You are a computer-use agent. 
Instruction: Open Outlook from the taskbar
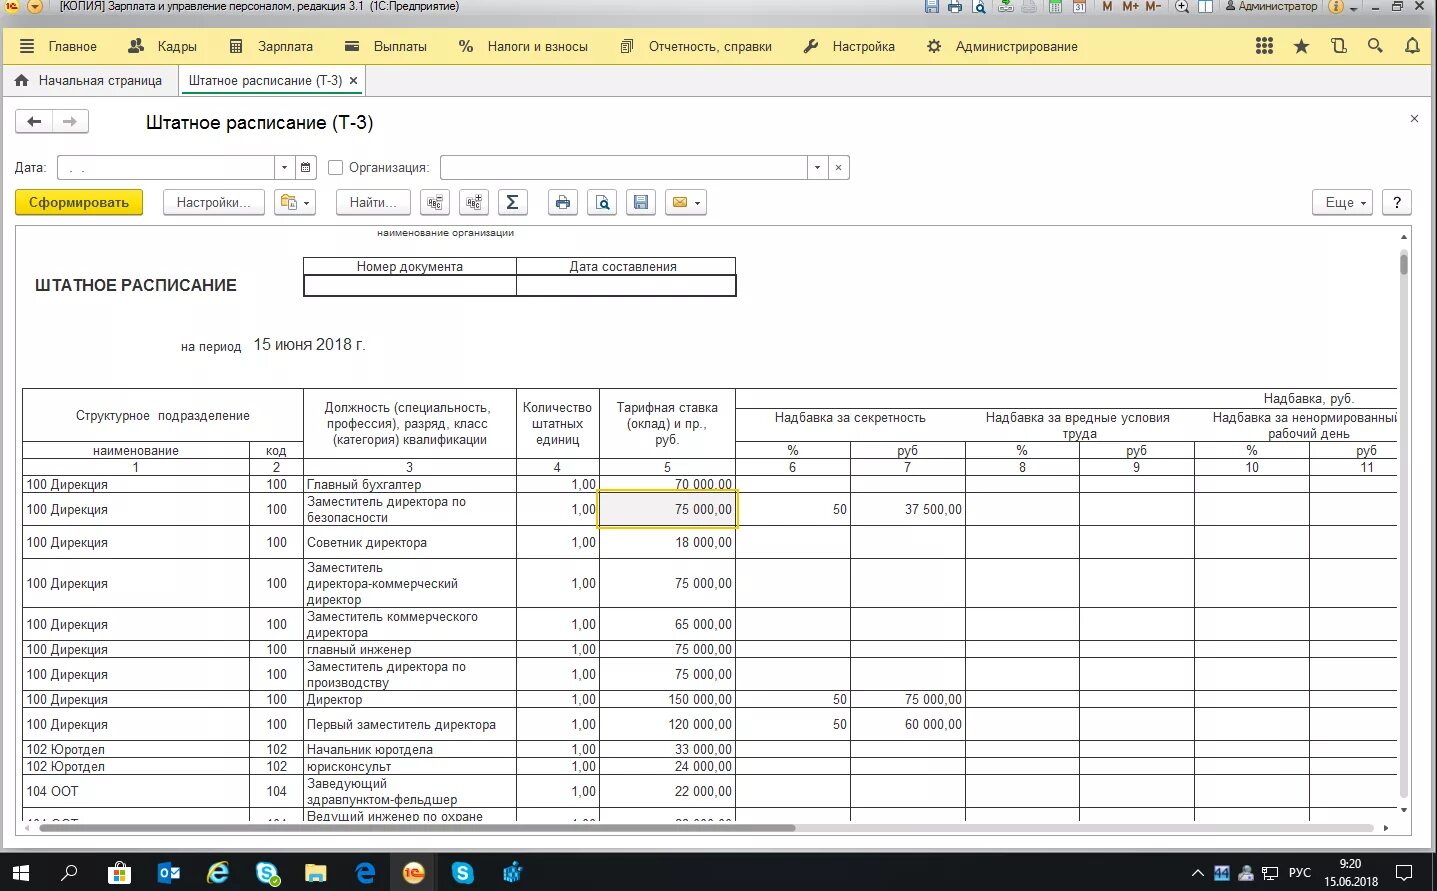[169, 872]
